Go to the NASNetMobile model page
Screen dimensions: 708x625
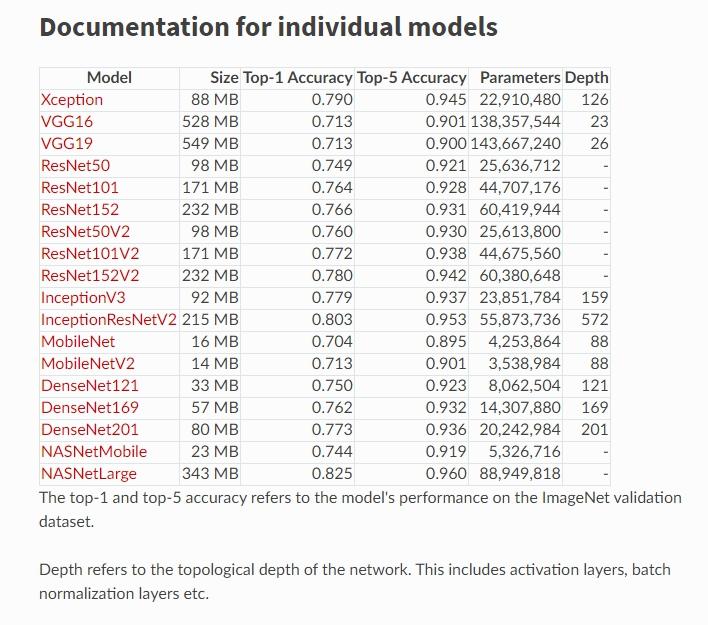[94, 452]
